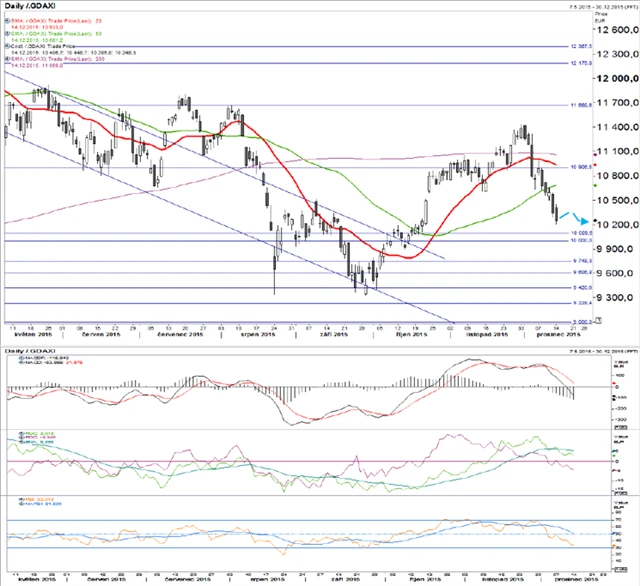Image resolution: width=640 pixels, height=586 pixels.
Task: Click červenec 2015 on the upper time axis
Action: click(180, 334)
